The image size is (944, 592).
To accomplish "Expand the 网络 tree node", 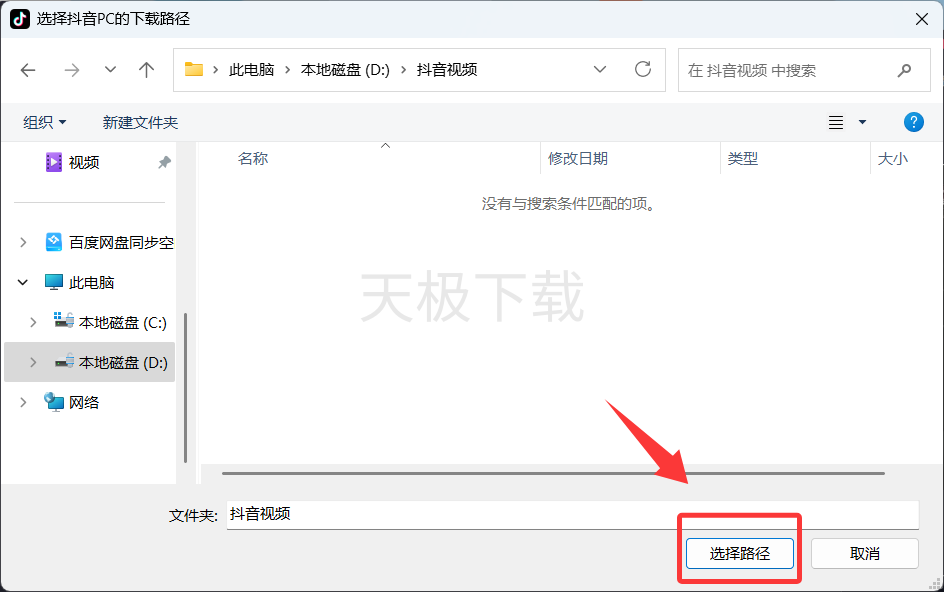I will click(23, 402).
